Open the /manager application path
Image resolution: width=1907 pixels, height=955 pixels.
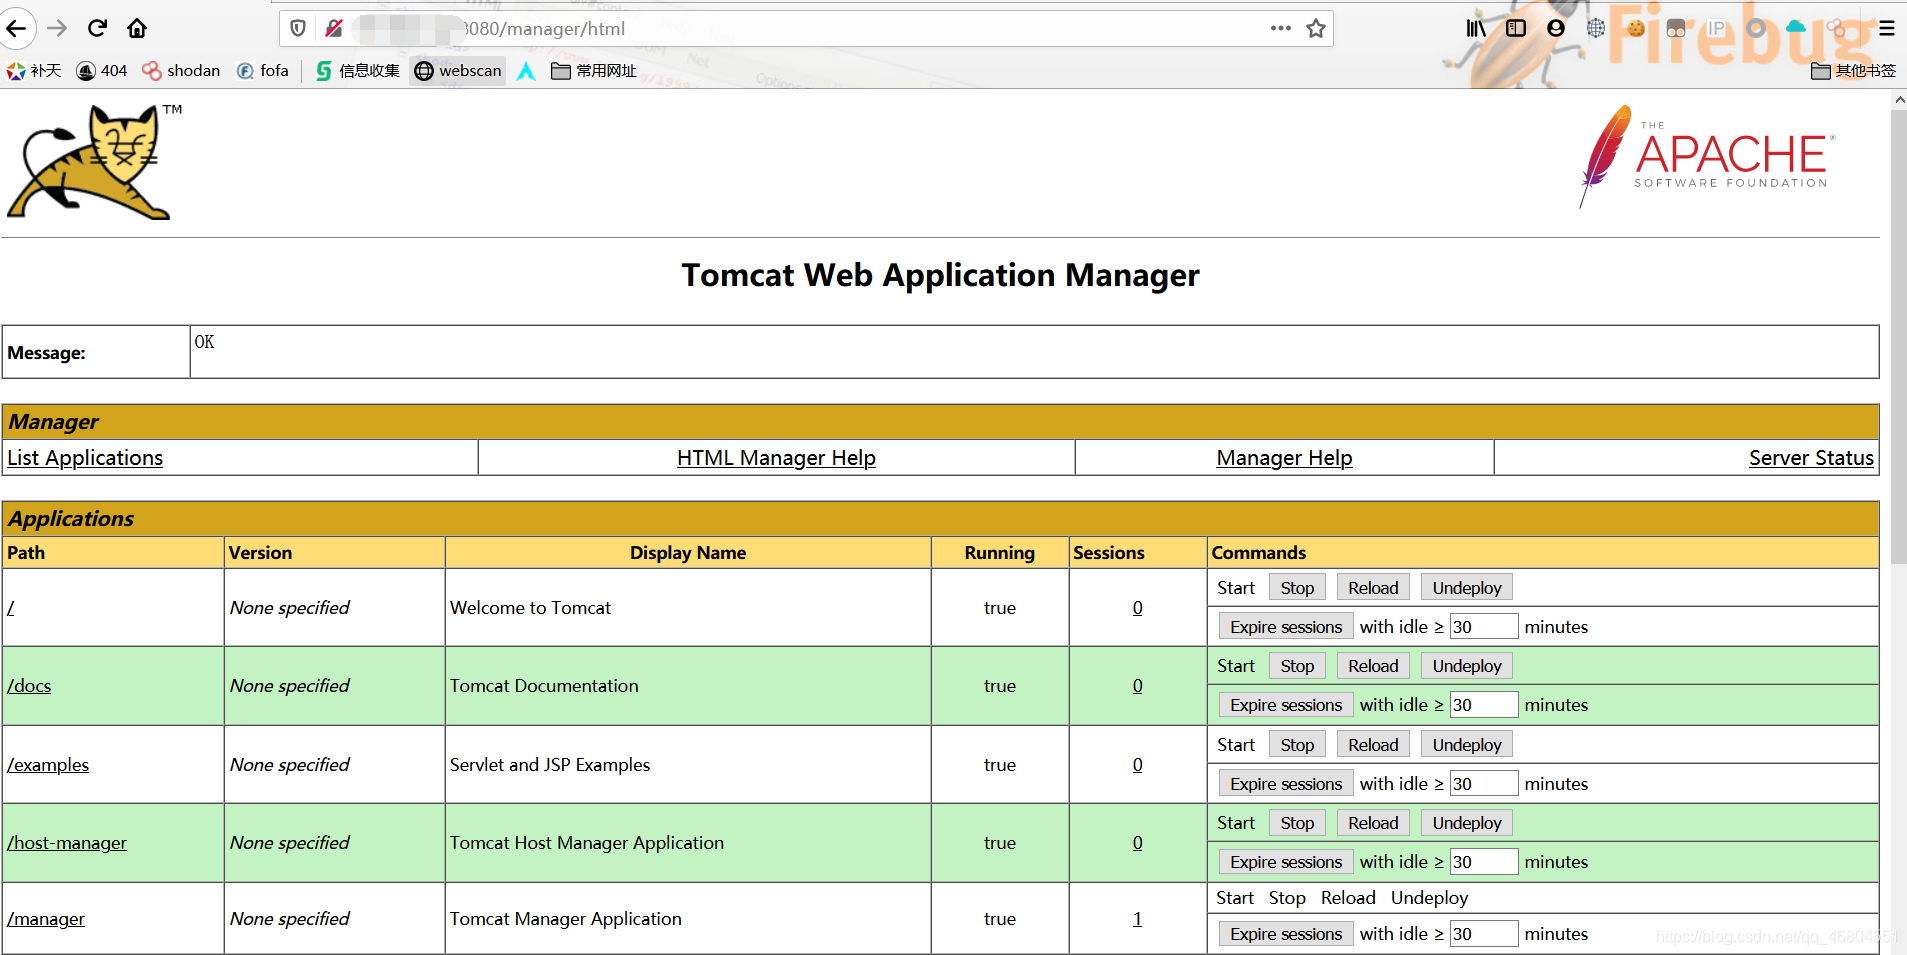tap(46, 919)
